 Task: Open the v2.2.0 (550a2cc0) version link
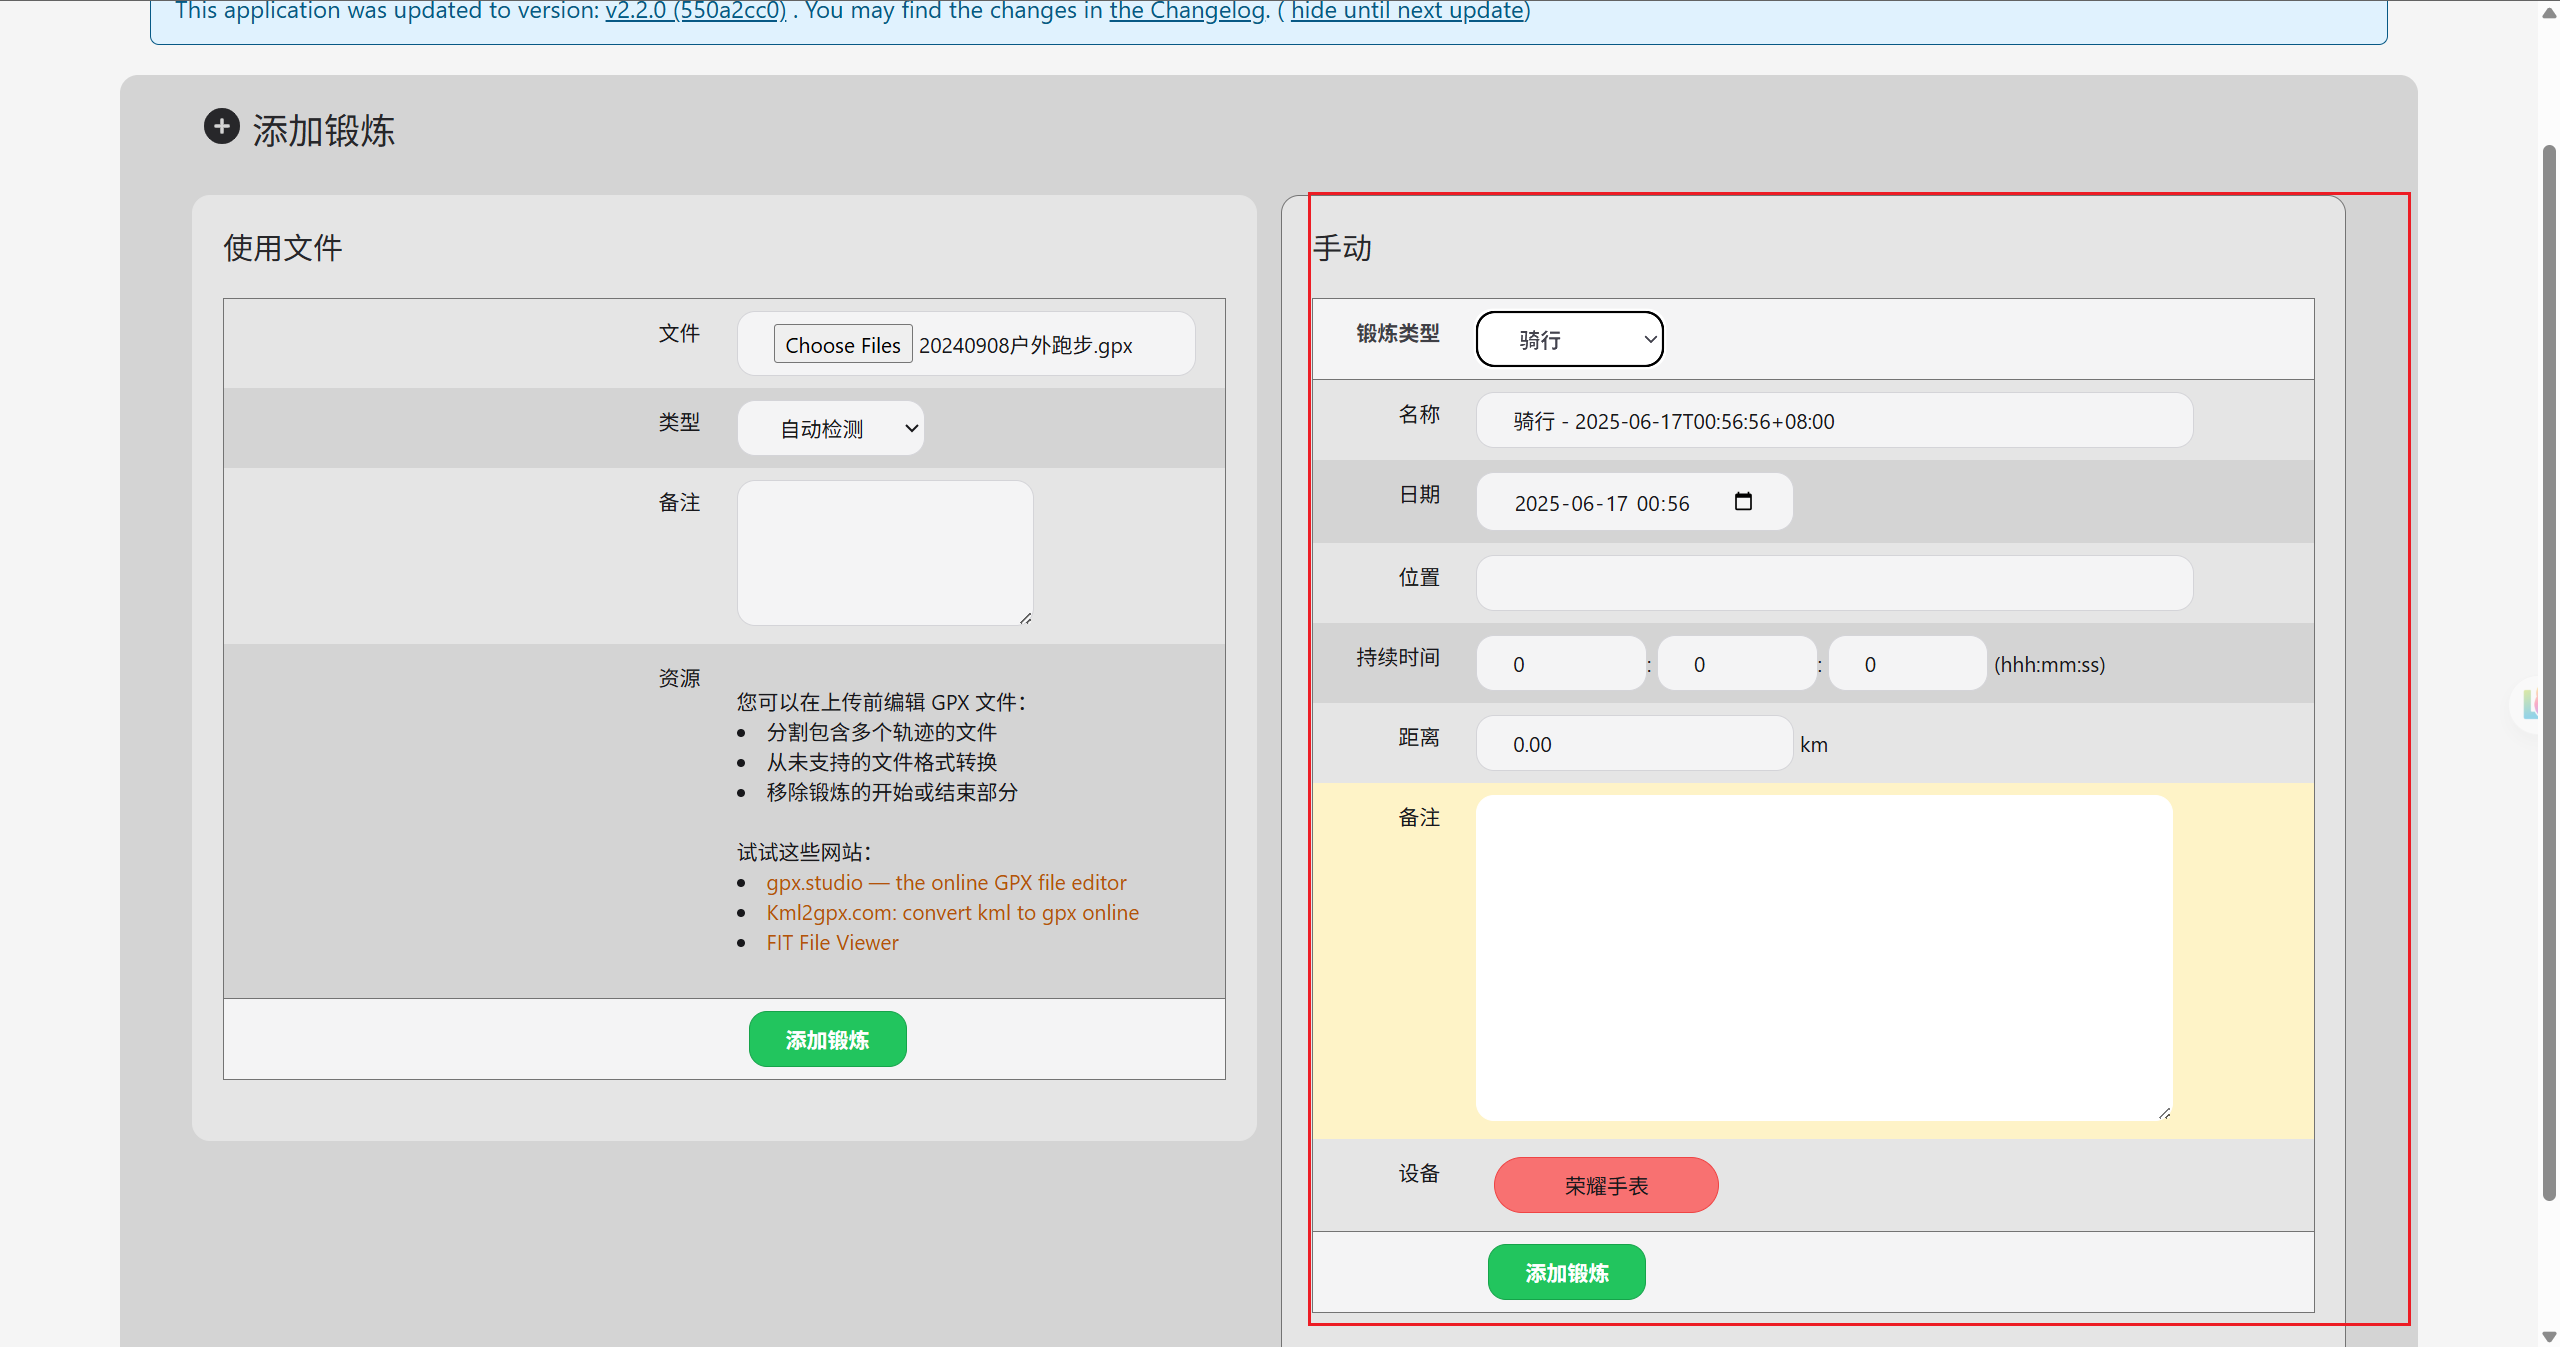coord(696,11)
